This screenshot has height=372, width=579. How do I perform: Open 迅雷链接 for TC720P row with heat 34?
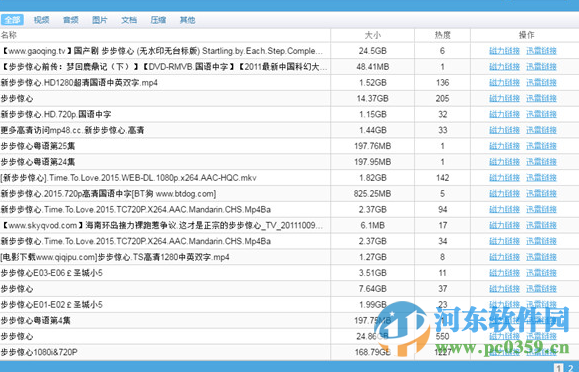541,242
